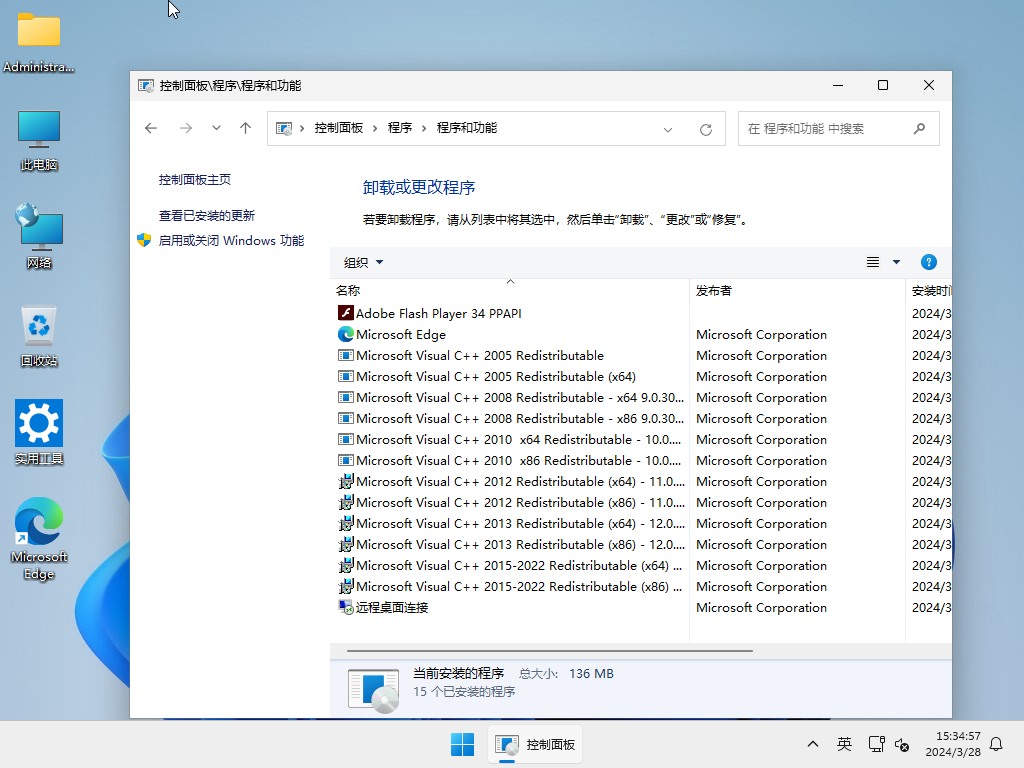The height and width of the screenshot is (768, 1024).
Task: Click 控制面板 breadcrumb segment
Action: [x=338, y=128]
